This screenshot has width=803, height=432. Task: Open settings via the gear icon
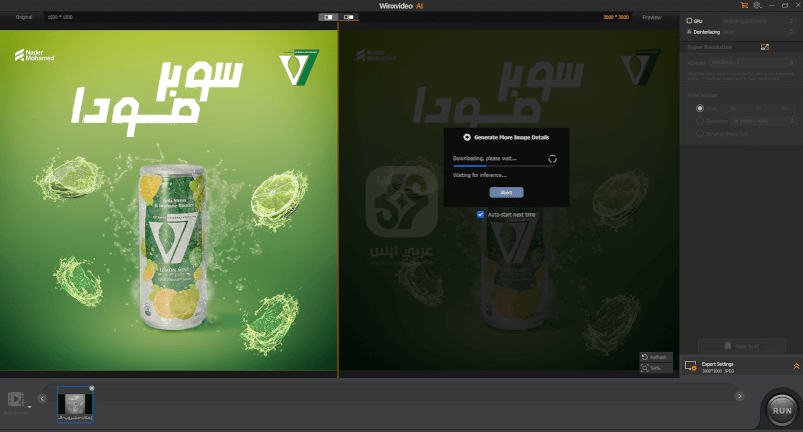pyautogui.click(x=757, y=5)
